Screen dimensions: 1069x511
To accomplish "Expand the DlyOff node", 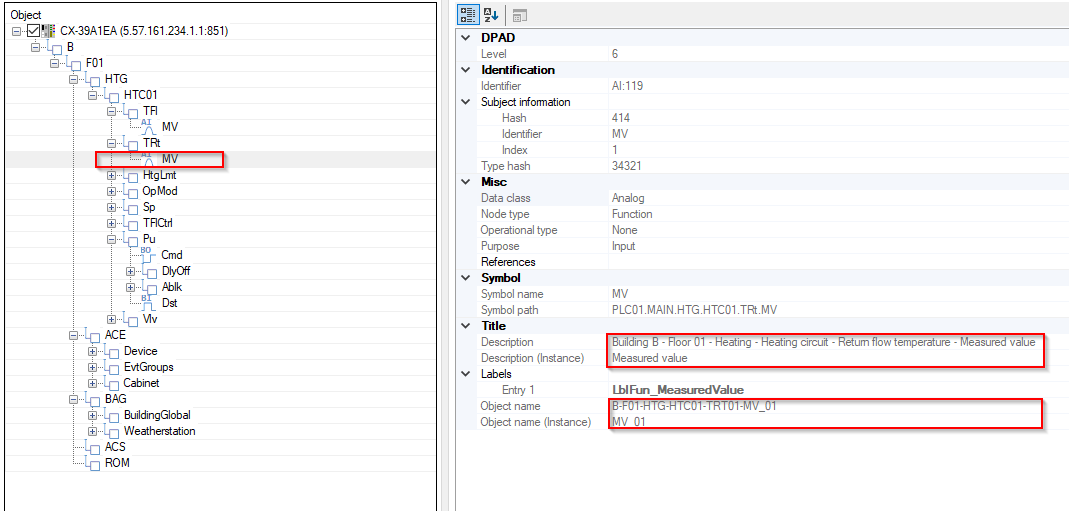I will pos(131,271).
